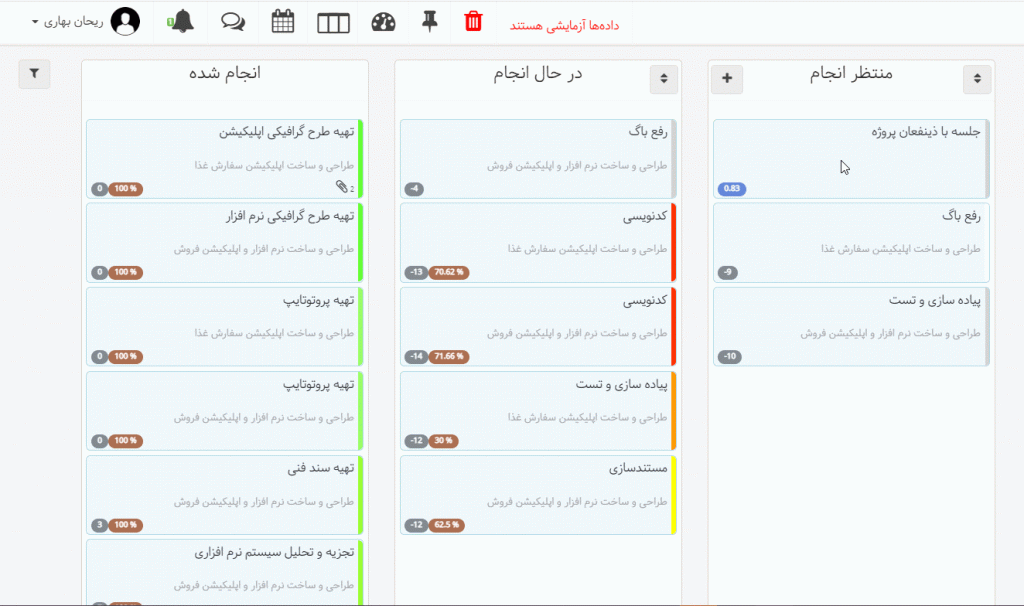Click the red trash delete icon
The width and height of the screenshot is (1024, 606).
click(473, 22)
